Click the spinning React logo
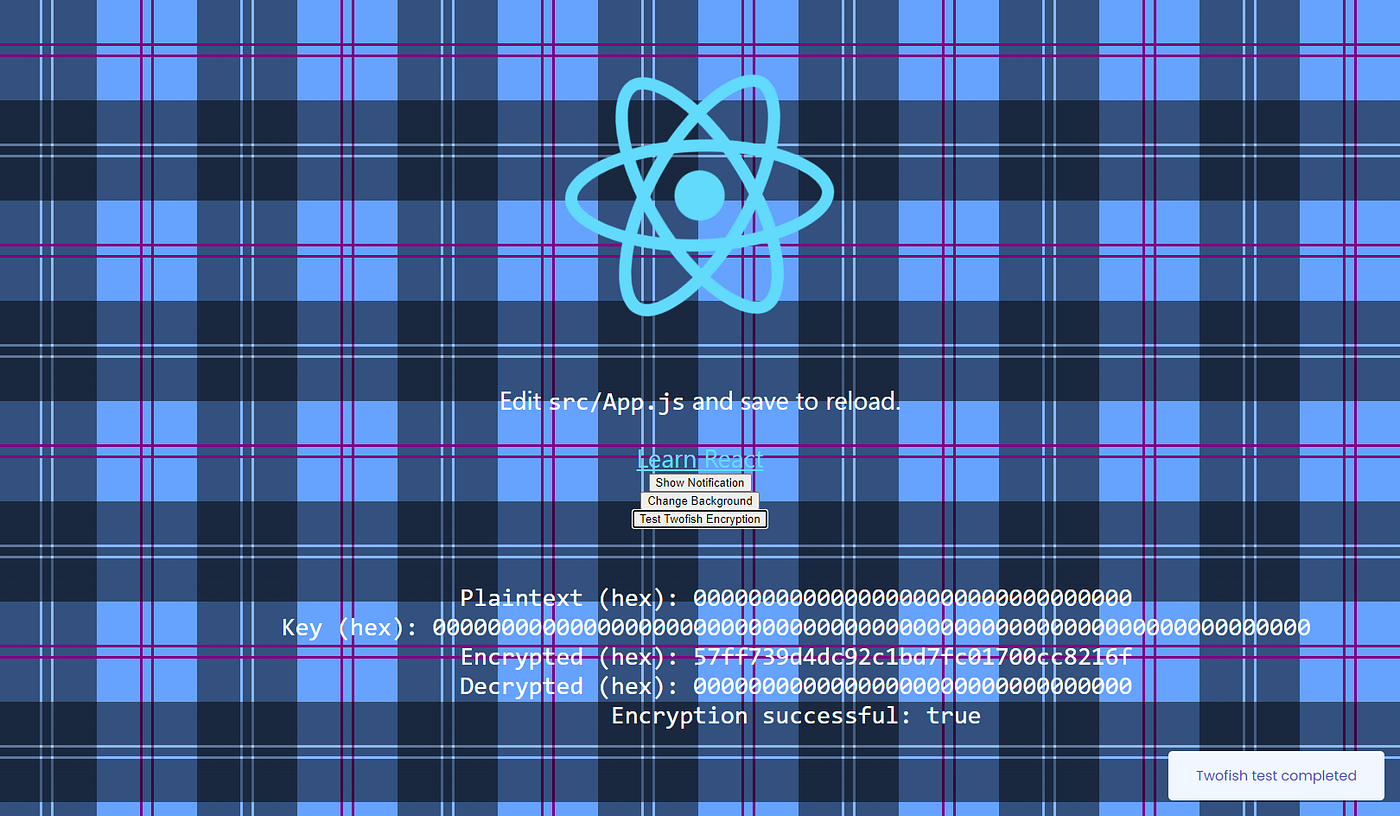The image size is (1400, 816). click(x=699, y=195)
